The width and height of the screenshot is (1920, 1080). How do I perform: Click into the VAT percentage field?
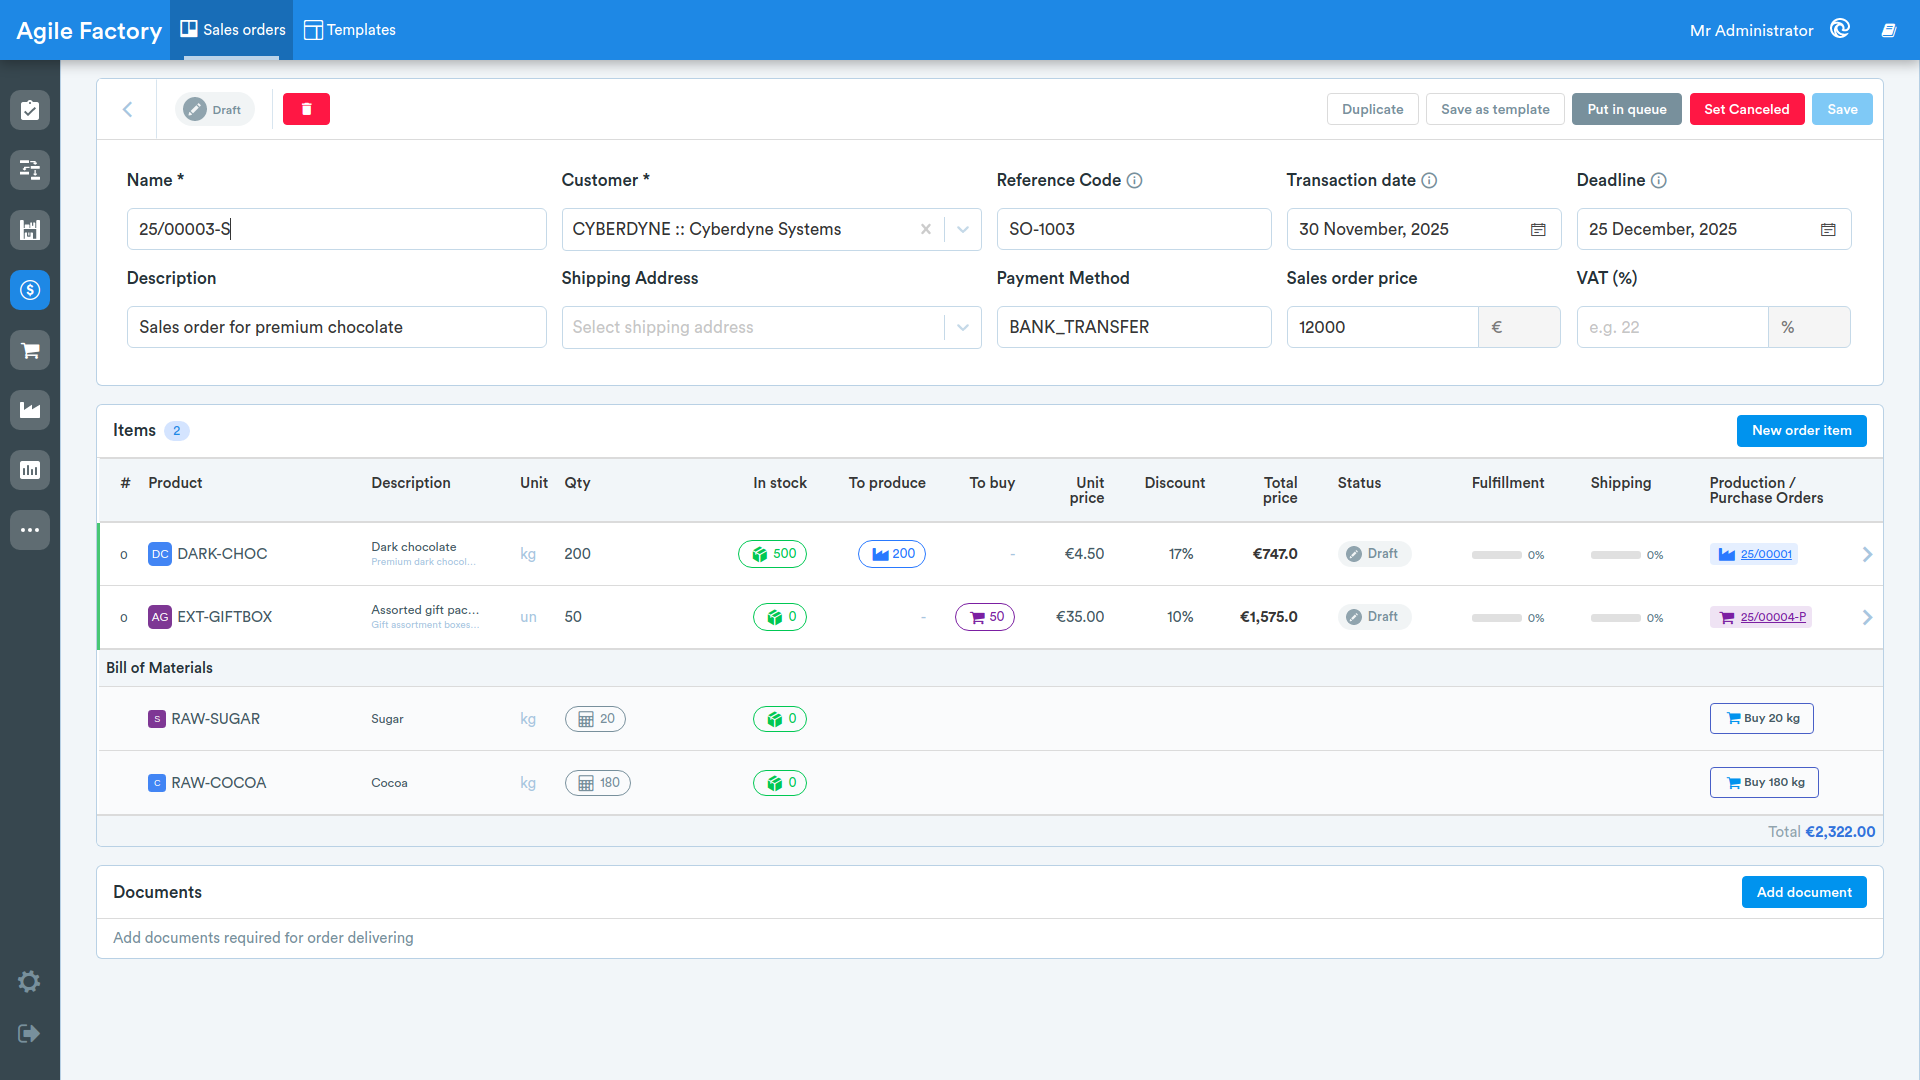pos(1672,327)
